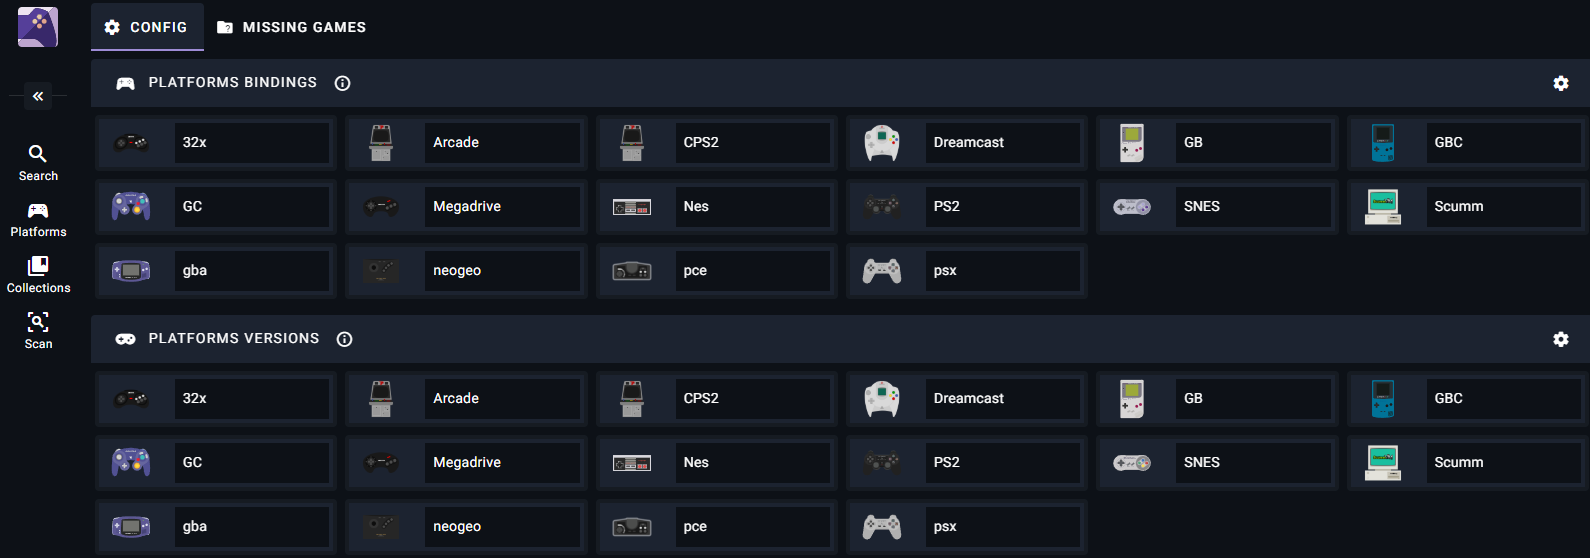Open Platforms Bindings settings gear
The width and height of the screenshot is (1590, 558).
[1560, 83]
